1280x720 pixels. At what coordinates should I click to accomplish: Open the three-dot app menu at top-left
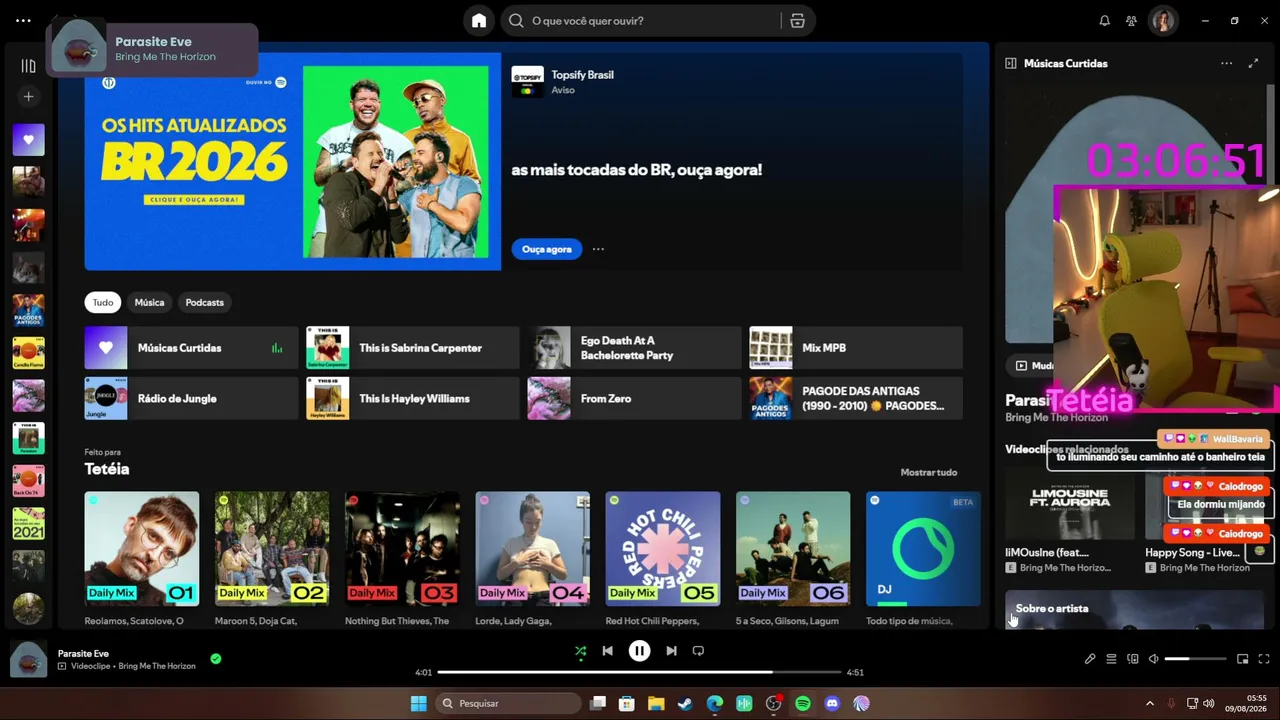pos(23,20)
